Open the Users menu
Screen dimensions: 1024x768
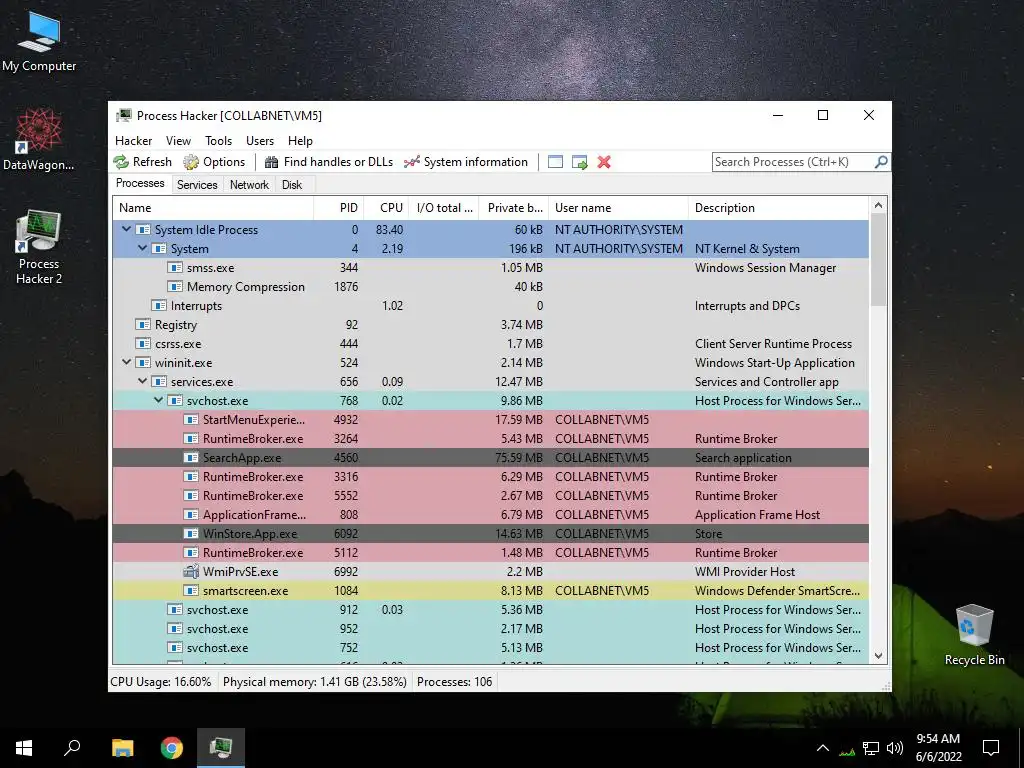coord(260,140)
